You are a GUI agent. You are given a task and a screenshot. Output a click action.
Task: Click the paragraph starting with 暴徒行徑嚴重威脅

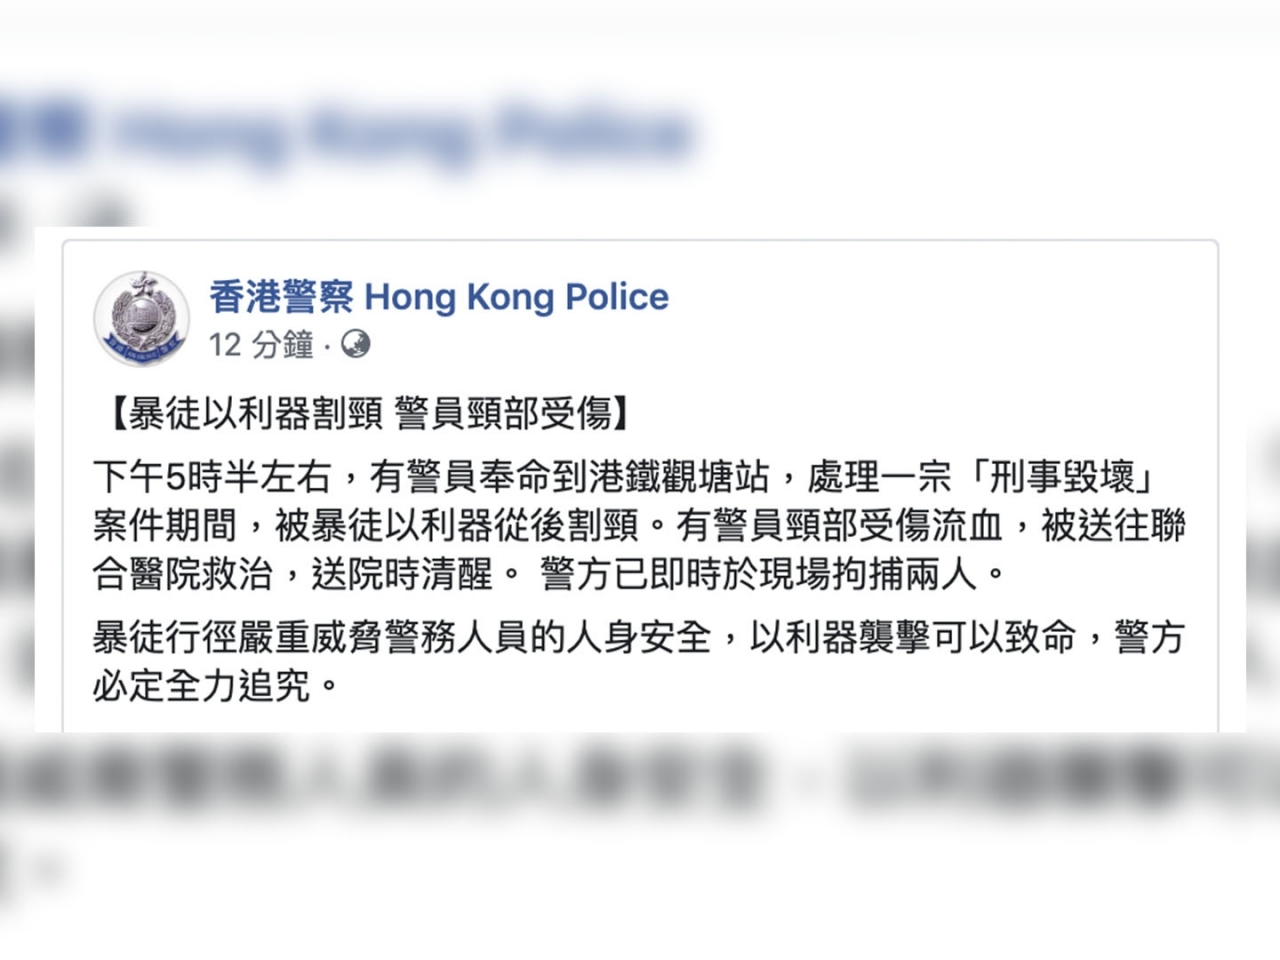coord(639,661)
